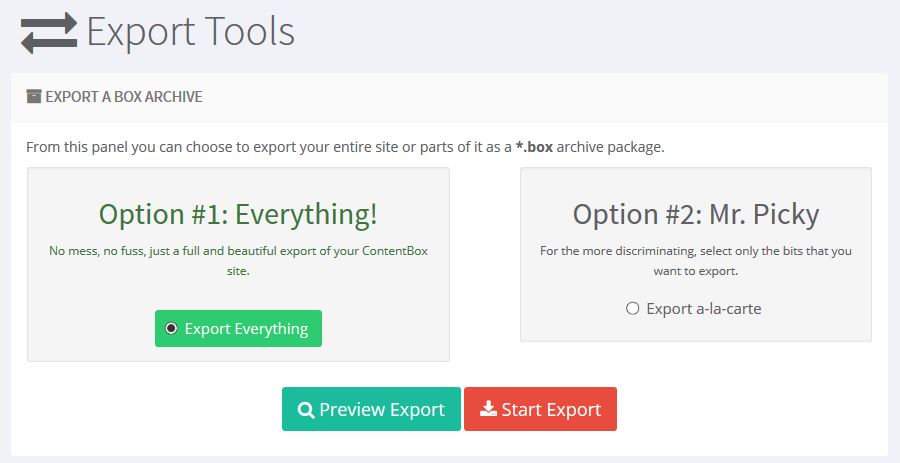
Task: Select the Export Everything radio button
Action: [x=171, y=328]
